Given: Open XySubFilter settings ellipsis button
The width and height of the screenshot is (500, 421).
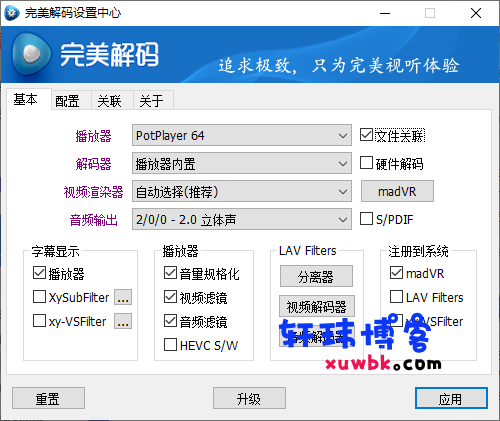Looking at the screenshot, I should click(123, 297).
